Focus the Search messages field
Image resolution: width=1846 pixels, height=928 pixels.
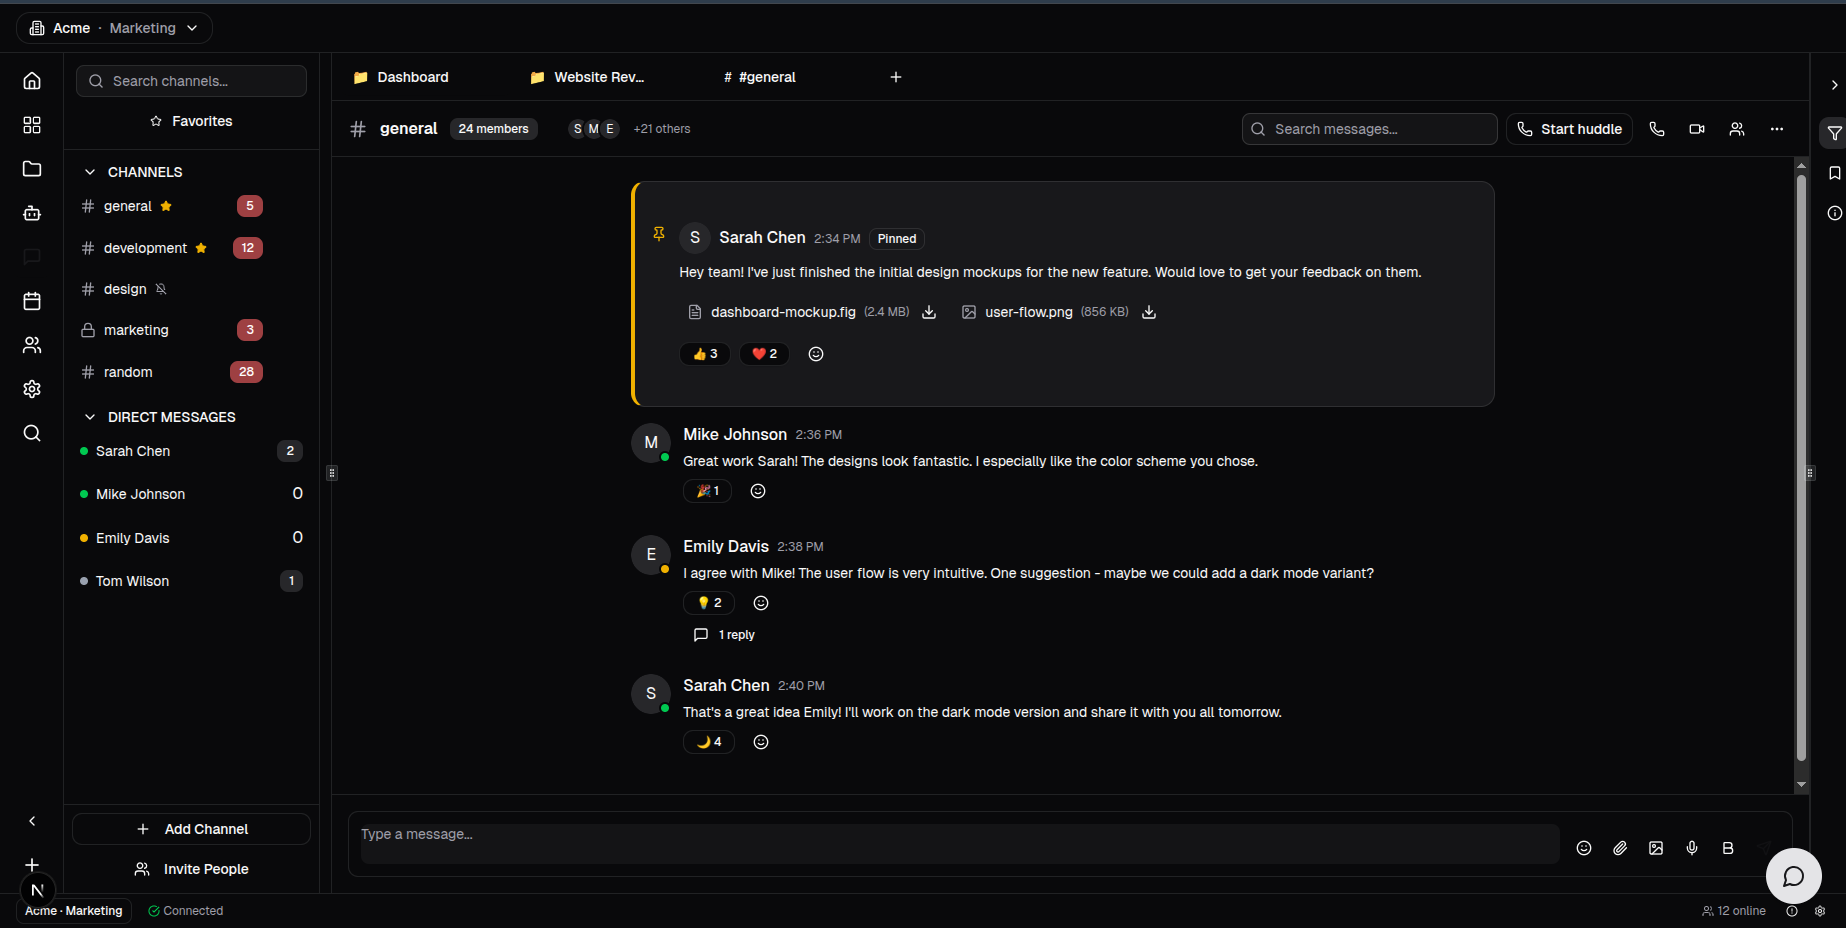[x=1378, y=129]
